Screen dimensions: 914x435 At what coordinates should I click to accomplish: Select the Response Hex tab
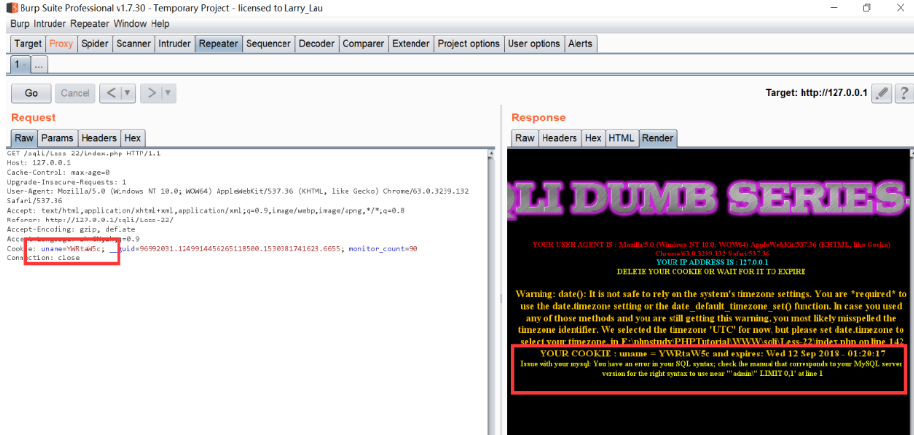point(593,138)
